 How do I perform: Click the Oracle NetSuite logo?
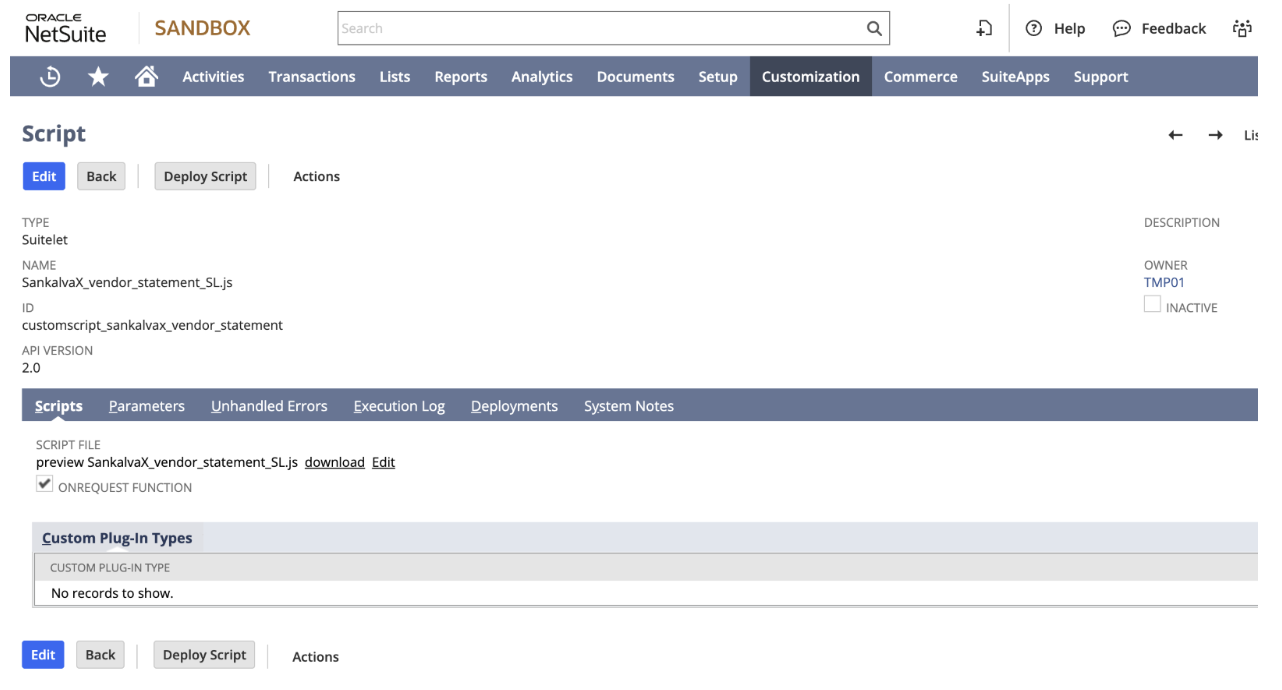pos(66,29)
